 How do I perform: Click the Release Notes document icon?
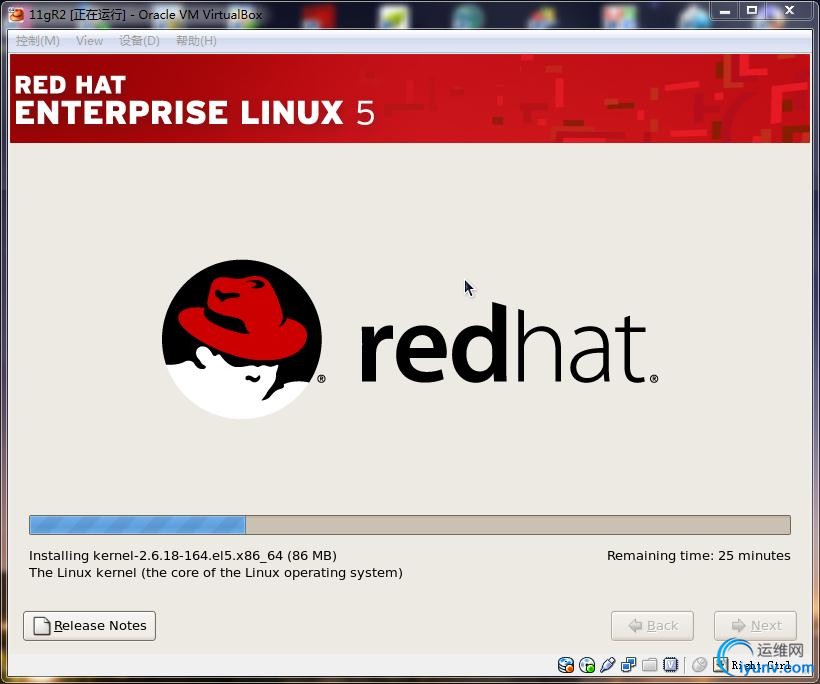42,626
